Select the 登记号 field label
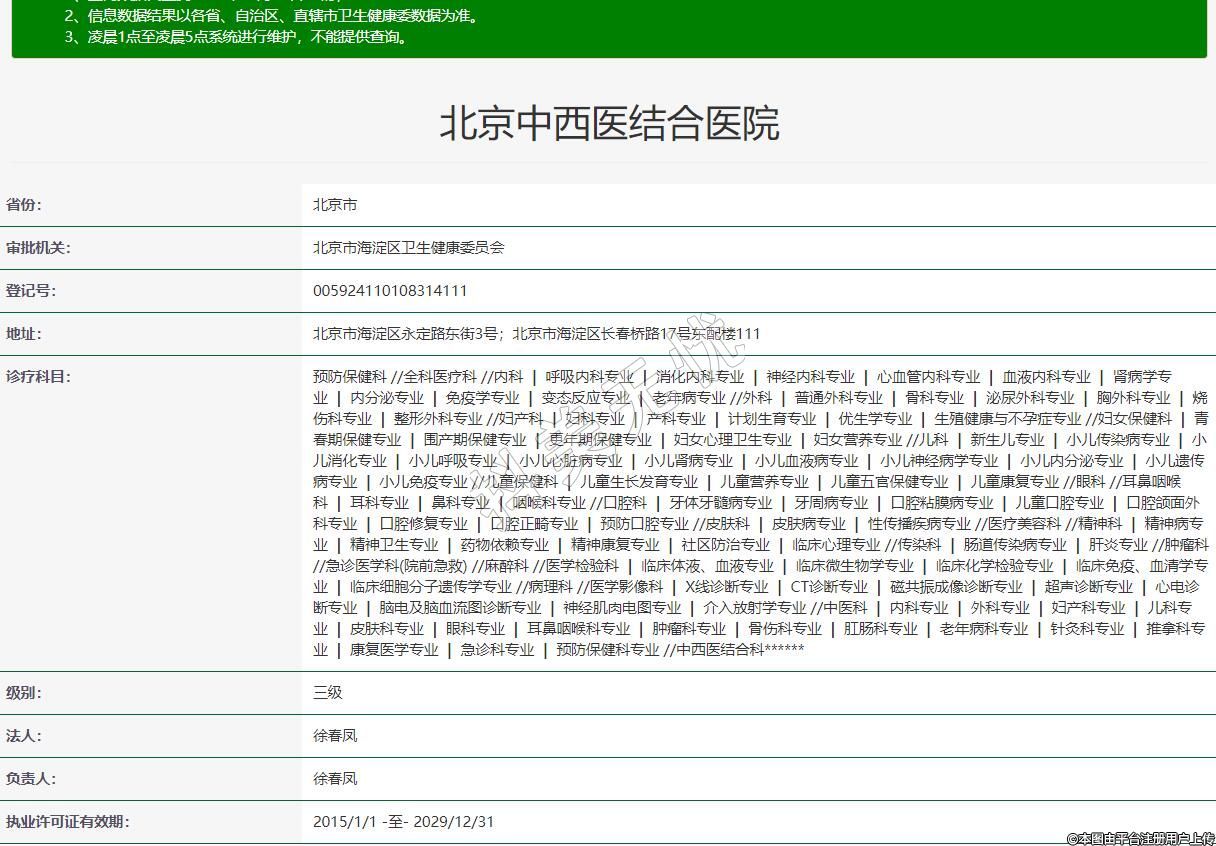Screen dimensions: 1216x846 31,291
